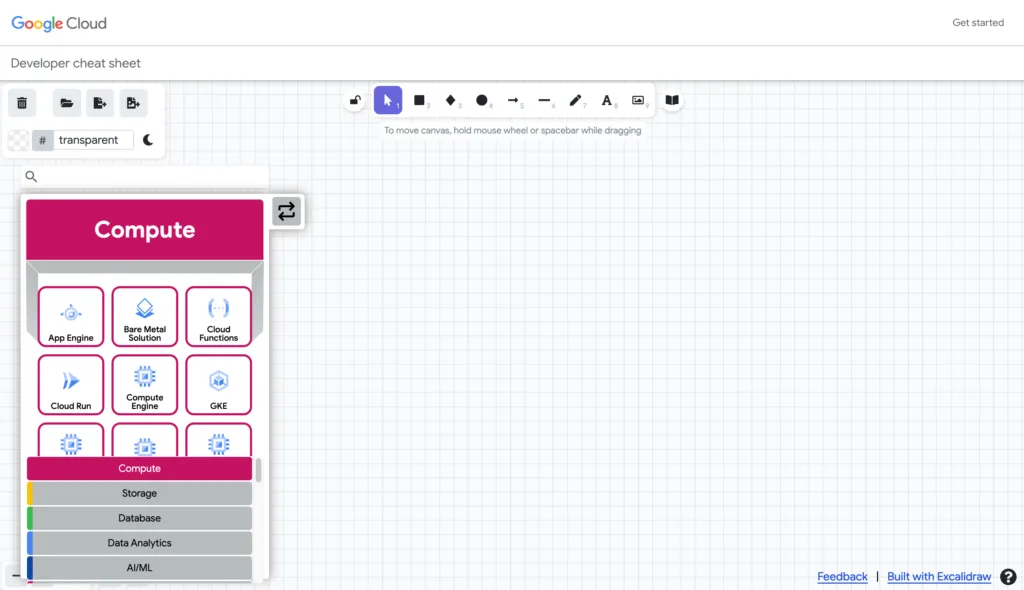Open the Storage category tab
Viewport: 1024px width, 590px height.
click(x=139, y=493)
